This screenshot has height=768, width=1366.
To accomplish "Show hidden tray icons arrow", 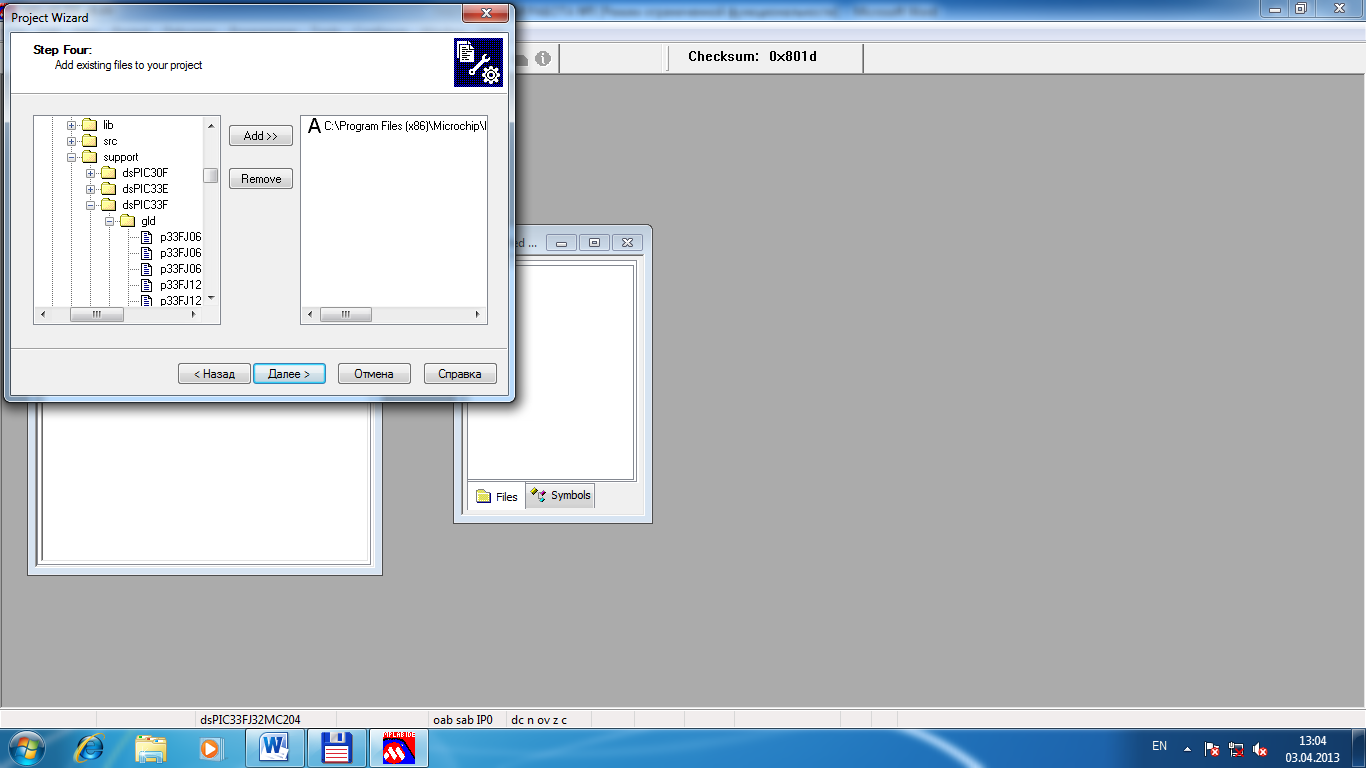I will click(x=1187, y=748).
